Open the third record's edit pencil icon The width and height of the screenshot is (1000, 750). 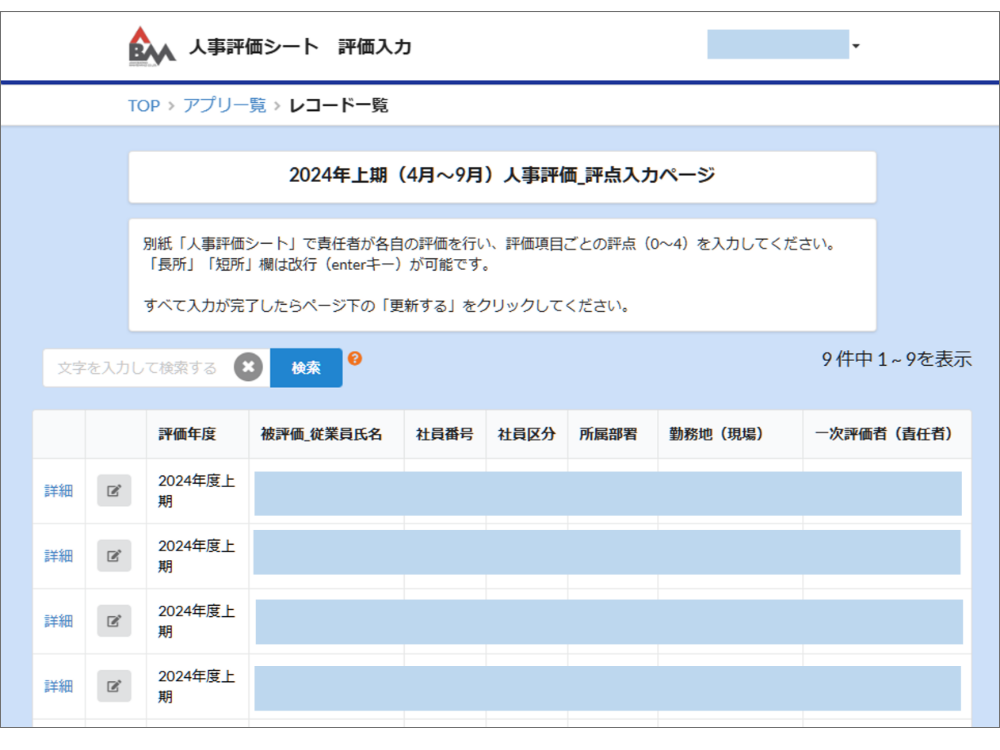tap(113, 620)
